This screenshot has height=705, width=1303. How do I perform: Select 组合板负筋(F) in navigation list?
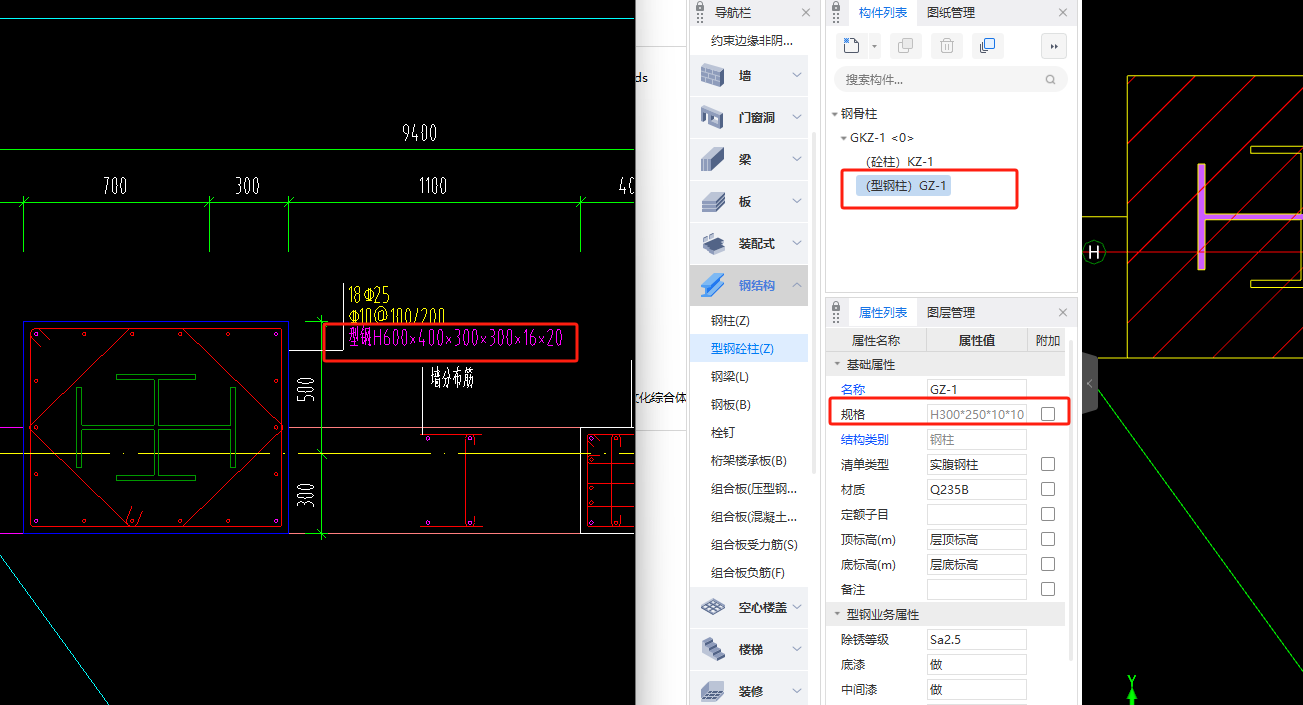click(x=748, y=572)
